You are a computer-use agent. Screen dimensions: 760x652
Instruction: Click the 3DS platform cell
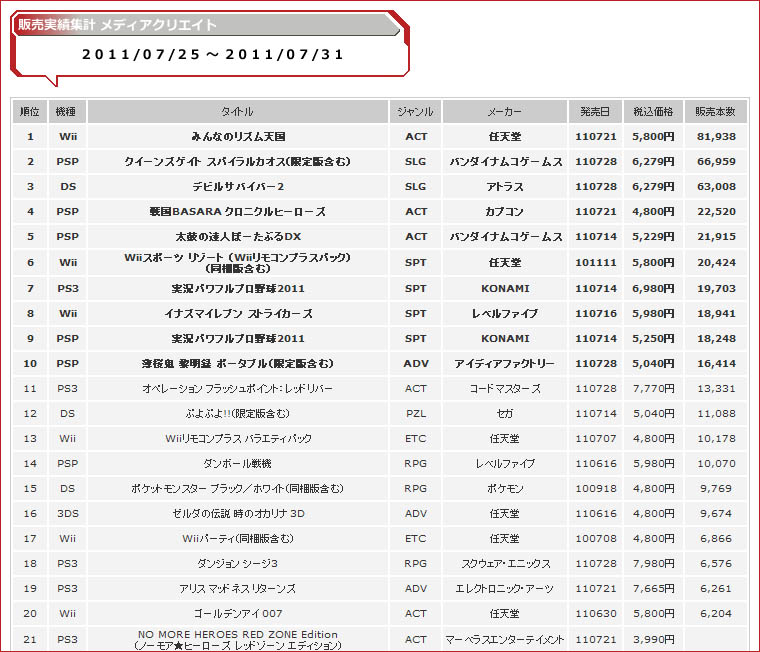(x=67, y=513)
